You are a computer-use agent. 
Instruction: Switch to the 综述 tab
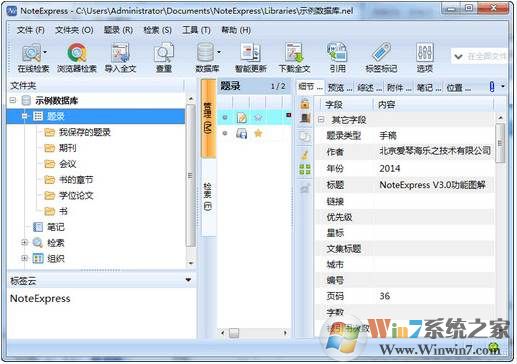369,87
